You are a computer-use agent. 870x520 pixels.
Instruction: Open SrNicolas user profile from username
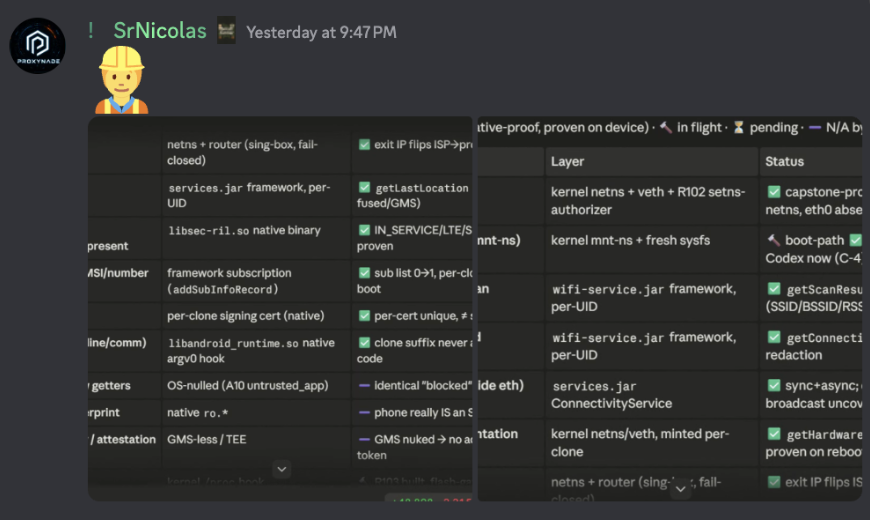[x=160, y=31]
